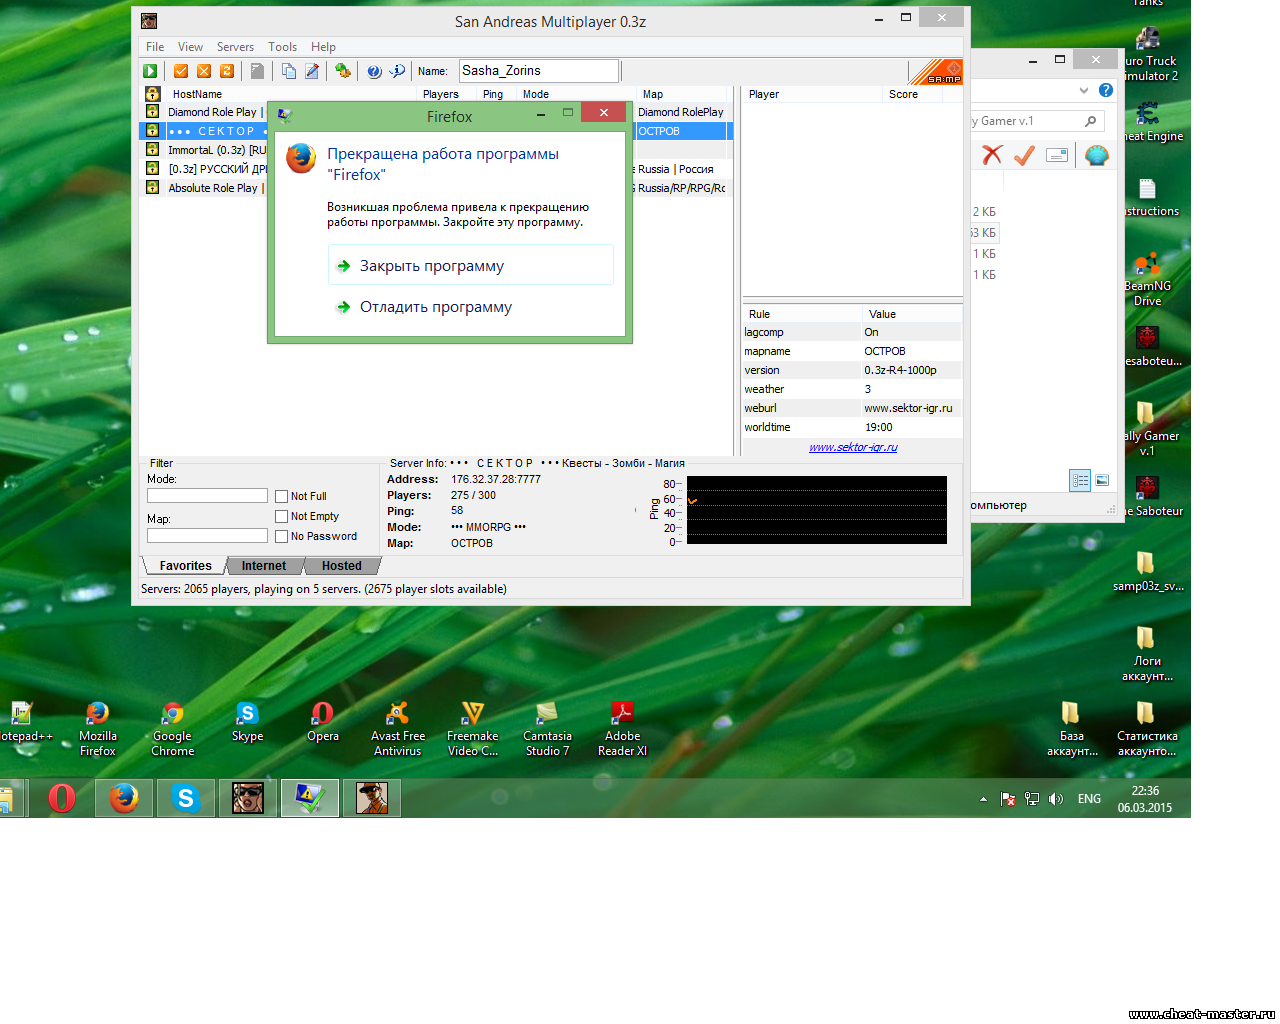Click the Delete Server orange X icon
Screen dimensions: 1280x1024
[204, 71]
